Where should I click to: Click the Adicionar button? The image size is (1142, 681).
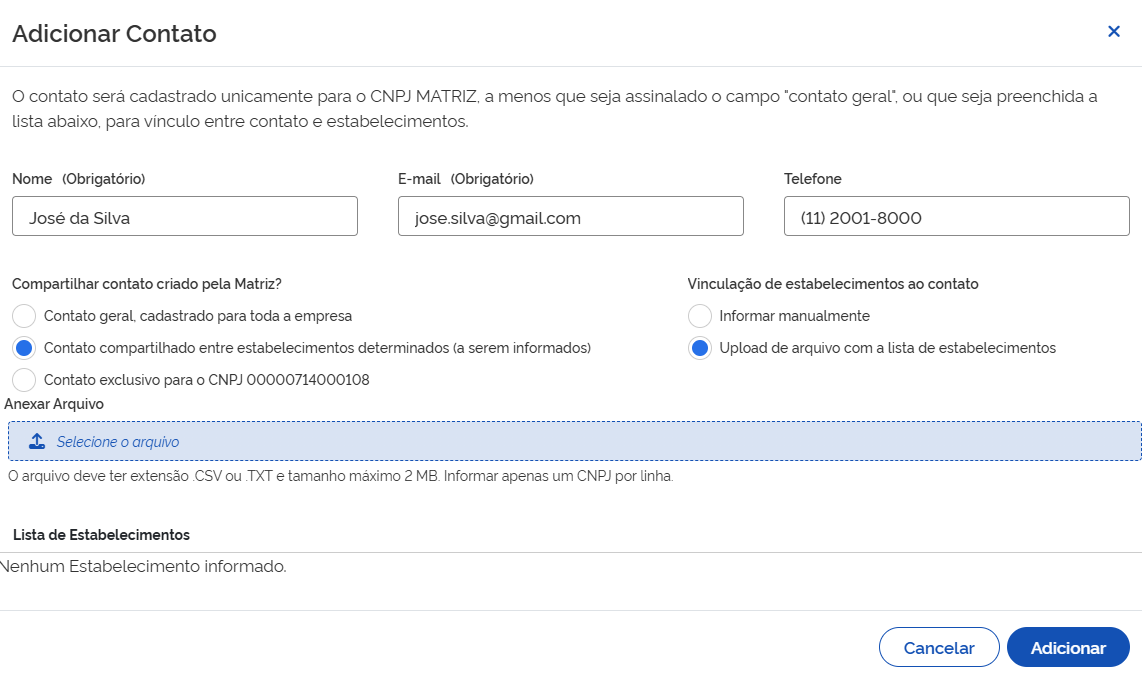(x=1067, y=648)
